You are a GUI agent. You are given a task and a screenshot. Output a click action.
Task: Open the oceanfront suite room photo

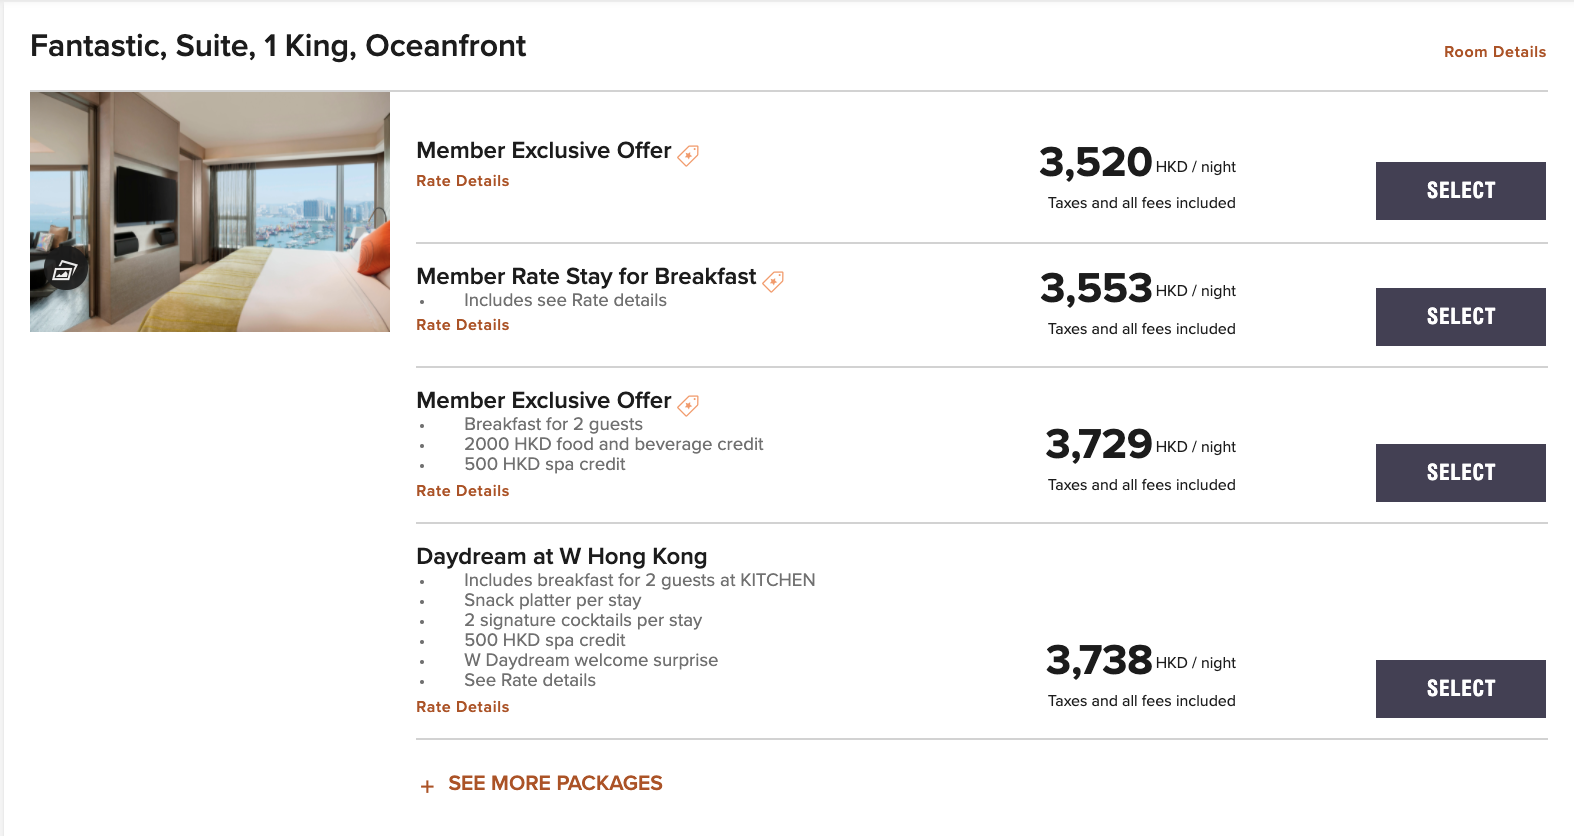point(210,212)
